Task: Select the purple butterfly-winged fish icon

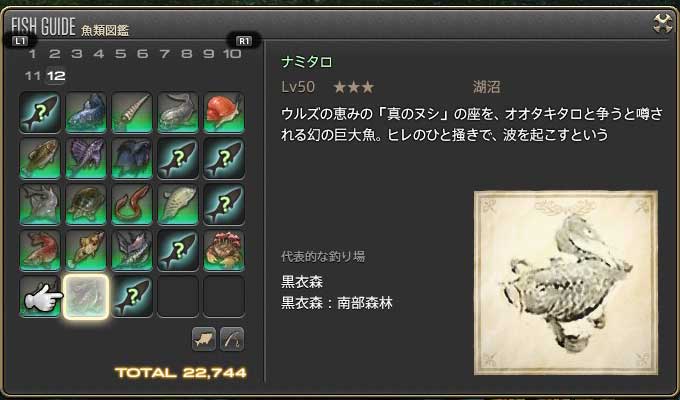Action: pos(86,158)
